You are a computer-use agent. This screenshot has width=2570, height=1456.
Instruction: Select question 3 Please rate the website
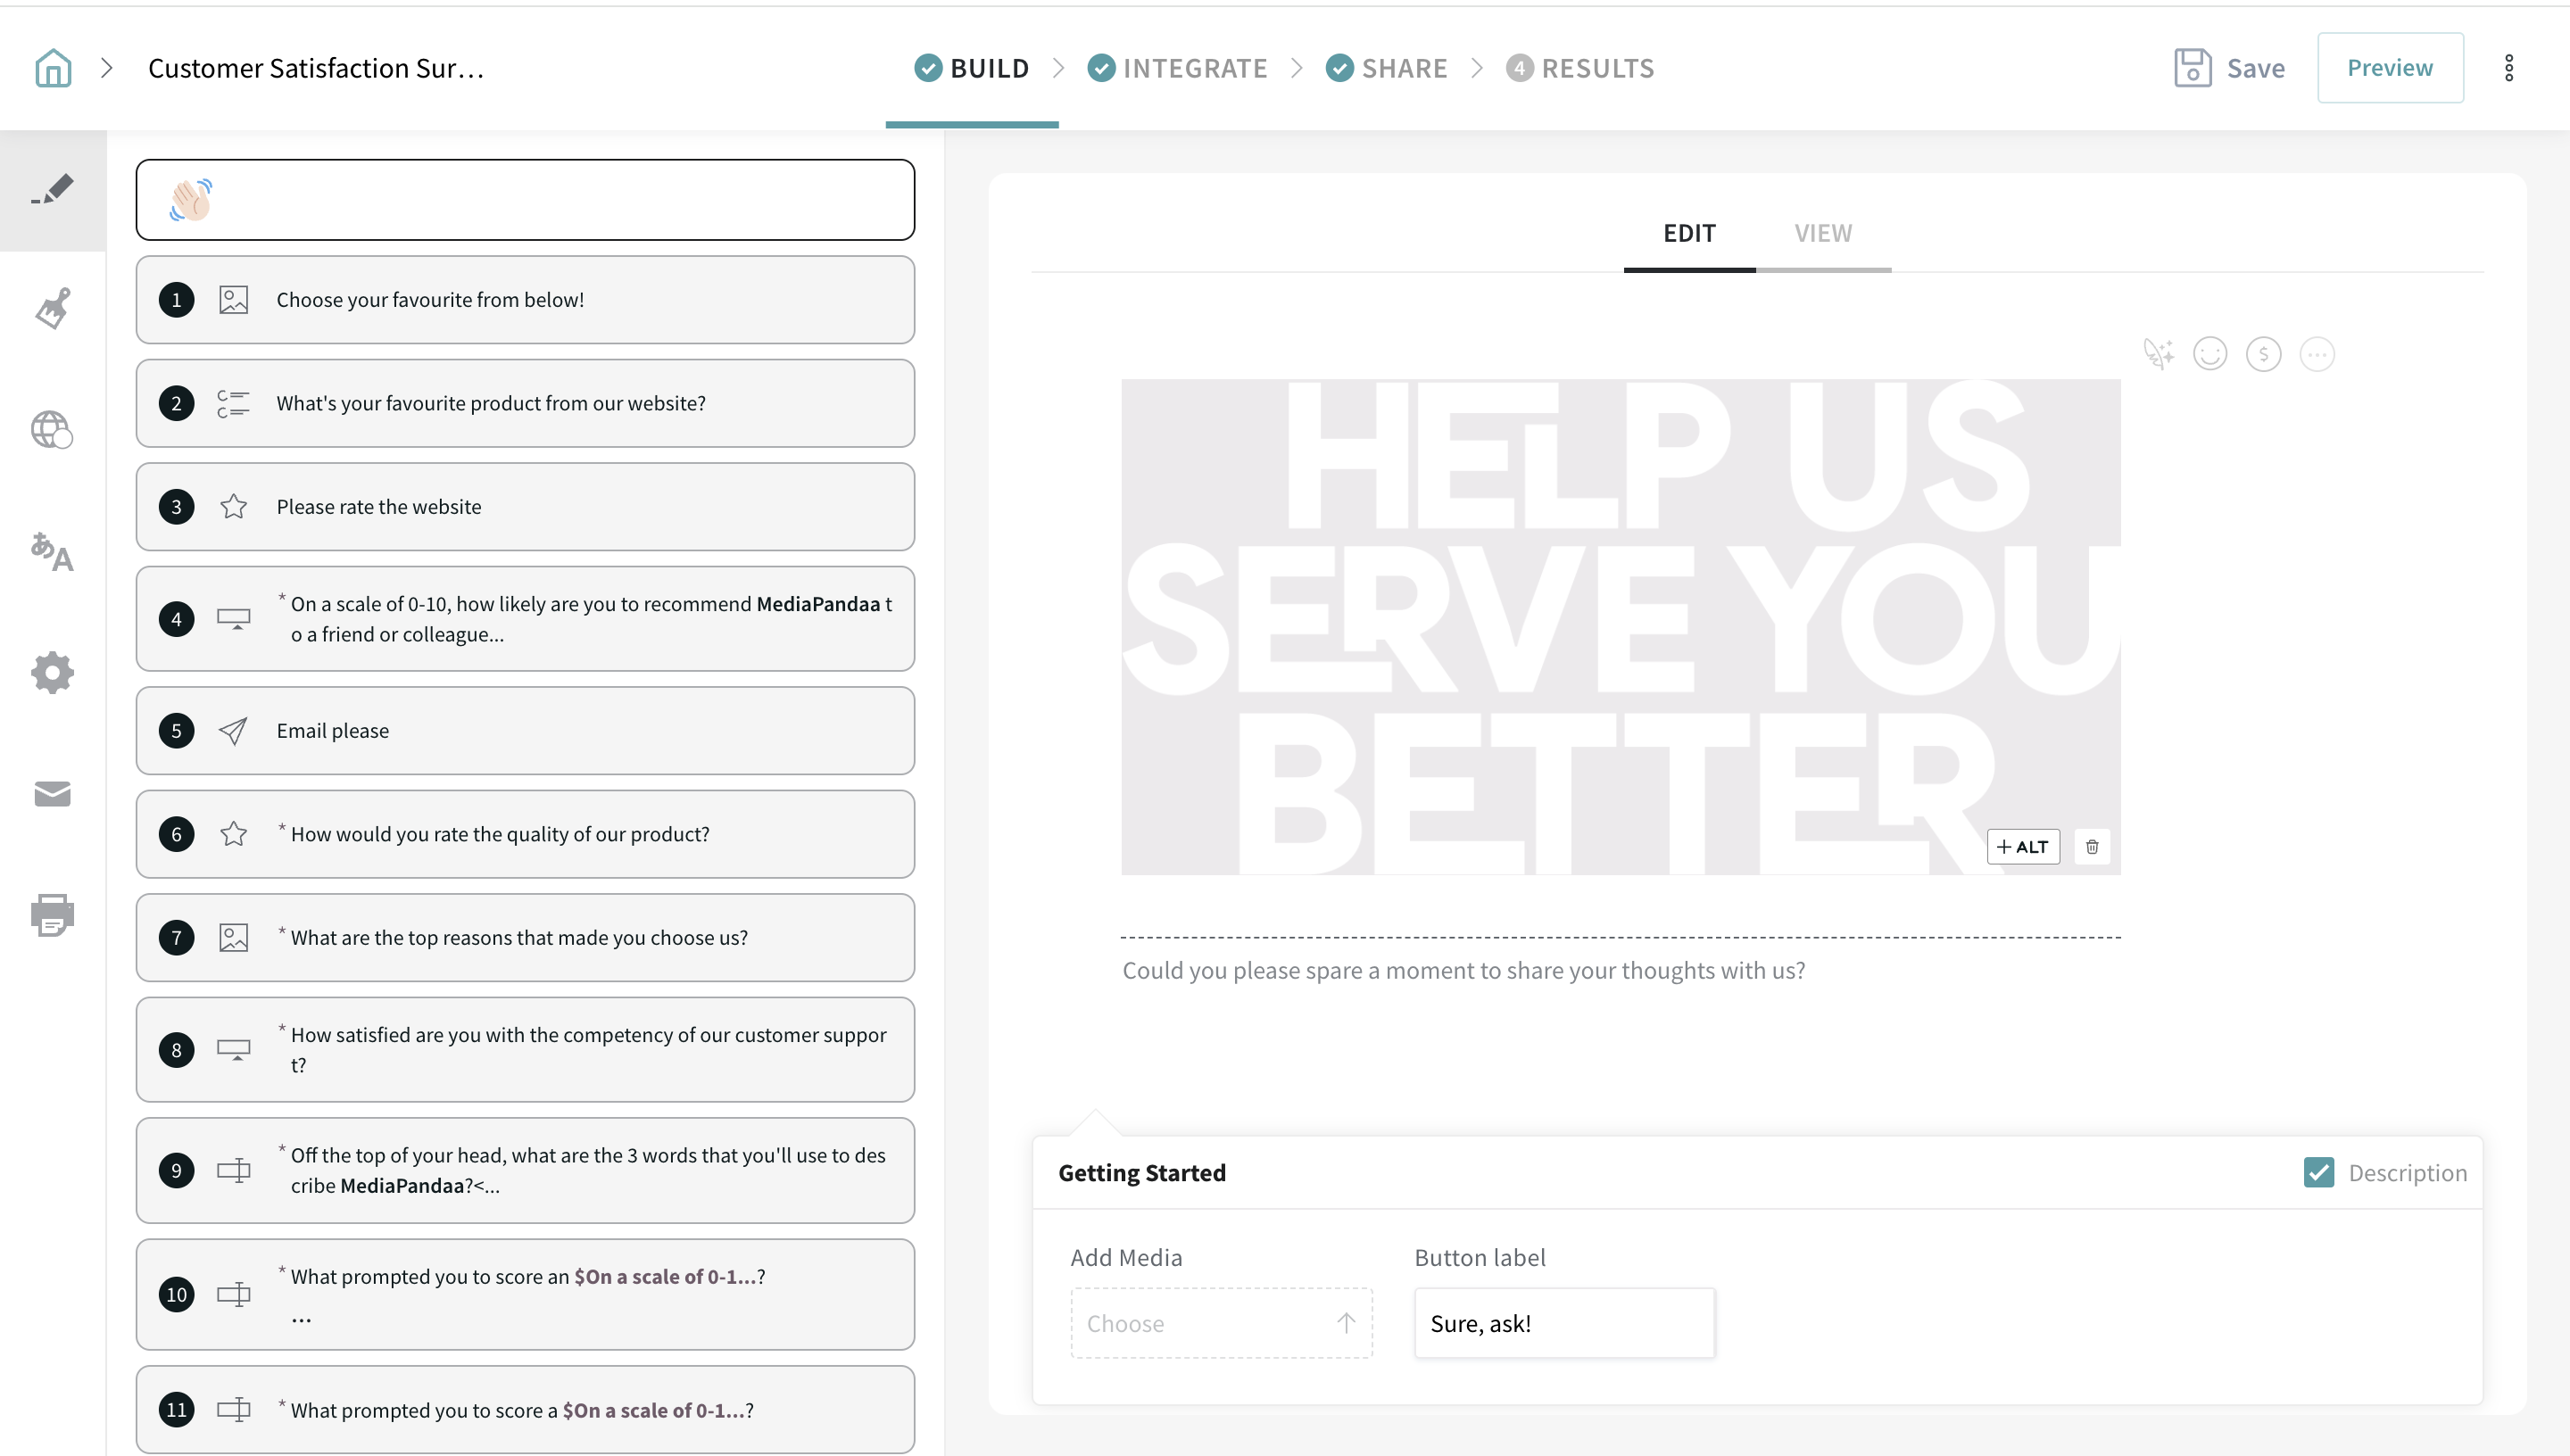coord(525,507)
